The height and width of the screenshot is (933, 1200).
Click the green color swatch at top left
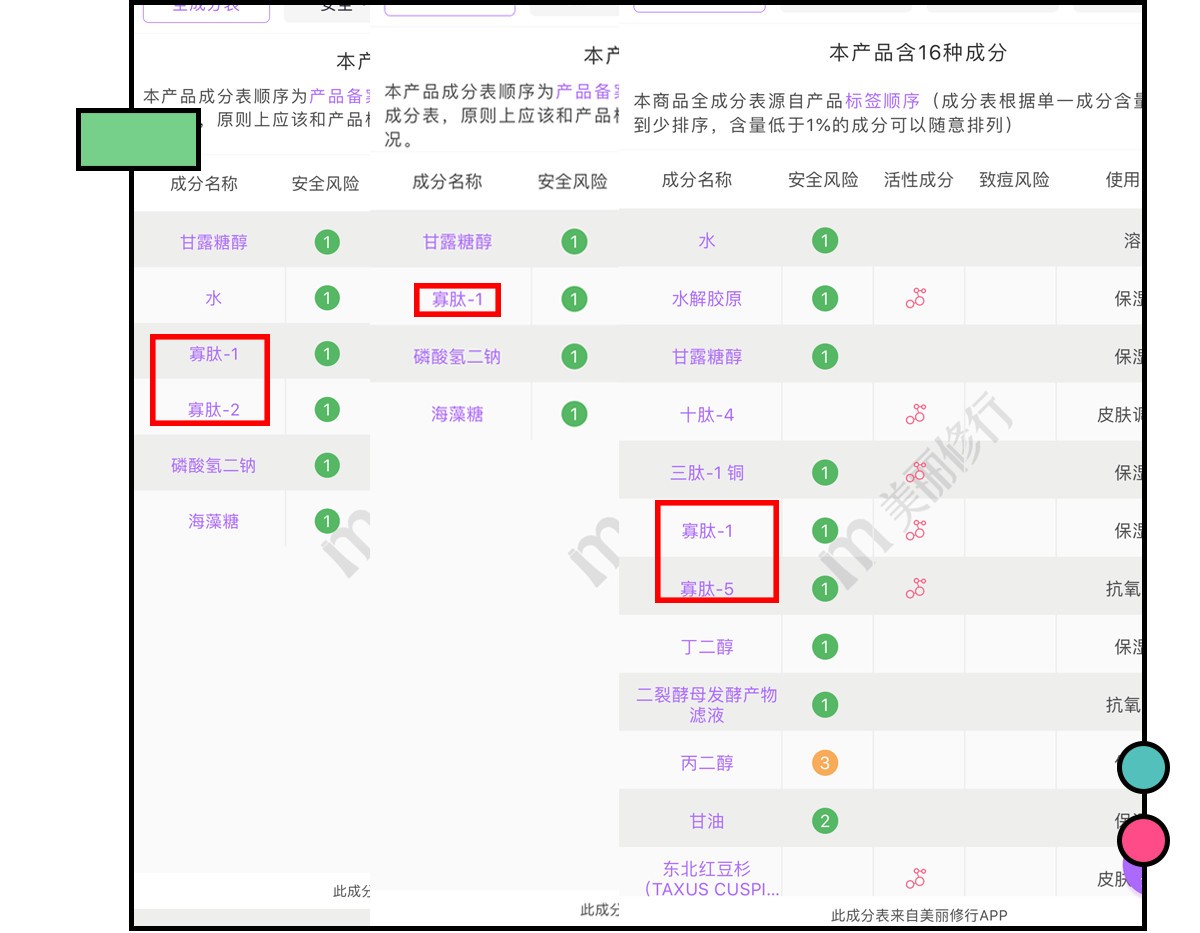tap(140, 137)
